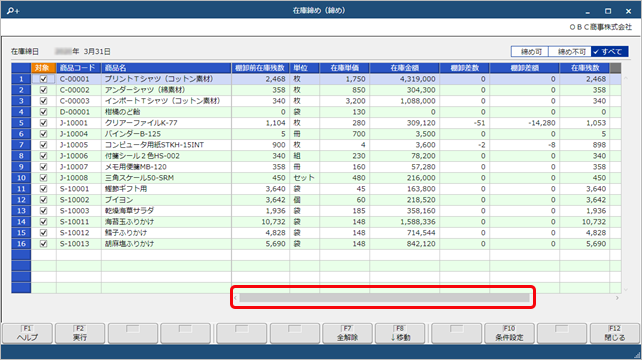The image size is (642, 360).
Task: Click the horizontal scrollbar thumb
Action: (x=384, y=298)
